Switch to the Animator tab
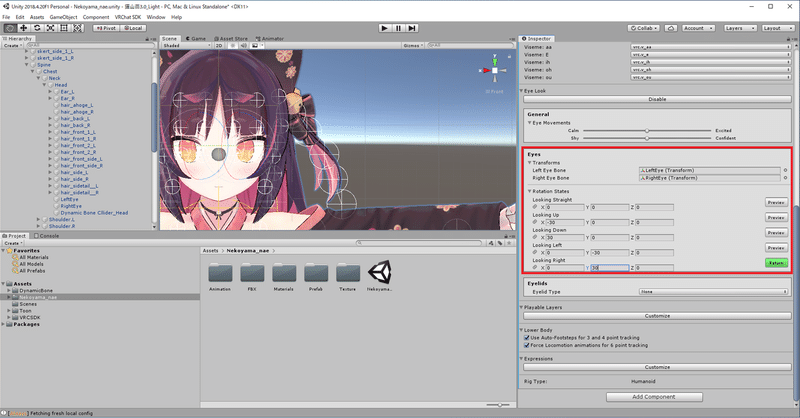 pyautogui.click(x=270, y=39)
